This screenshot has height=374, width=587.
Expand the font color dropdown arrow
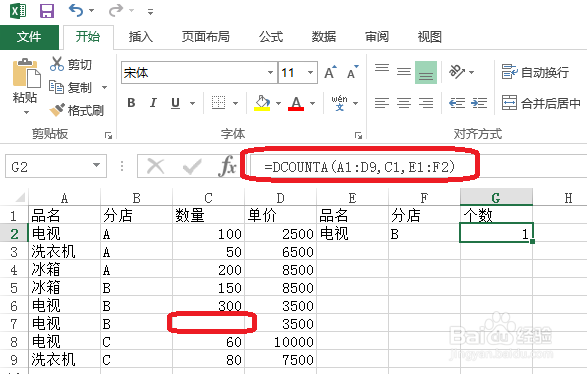click(313, 103)
